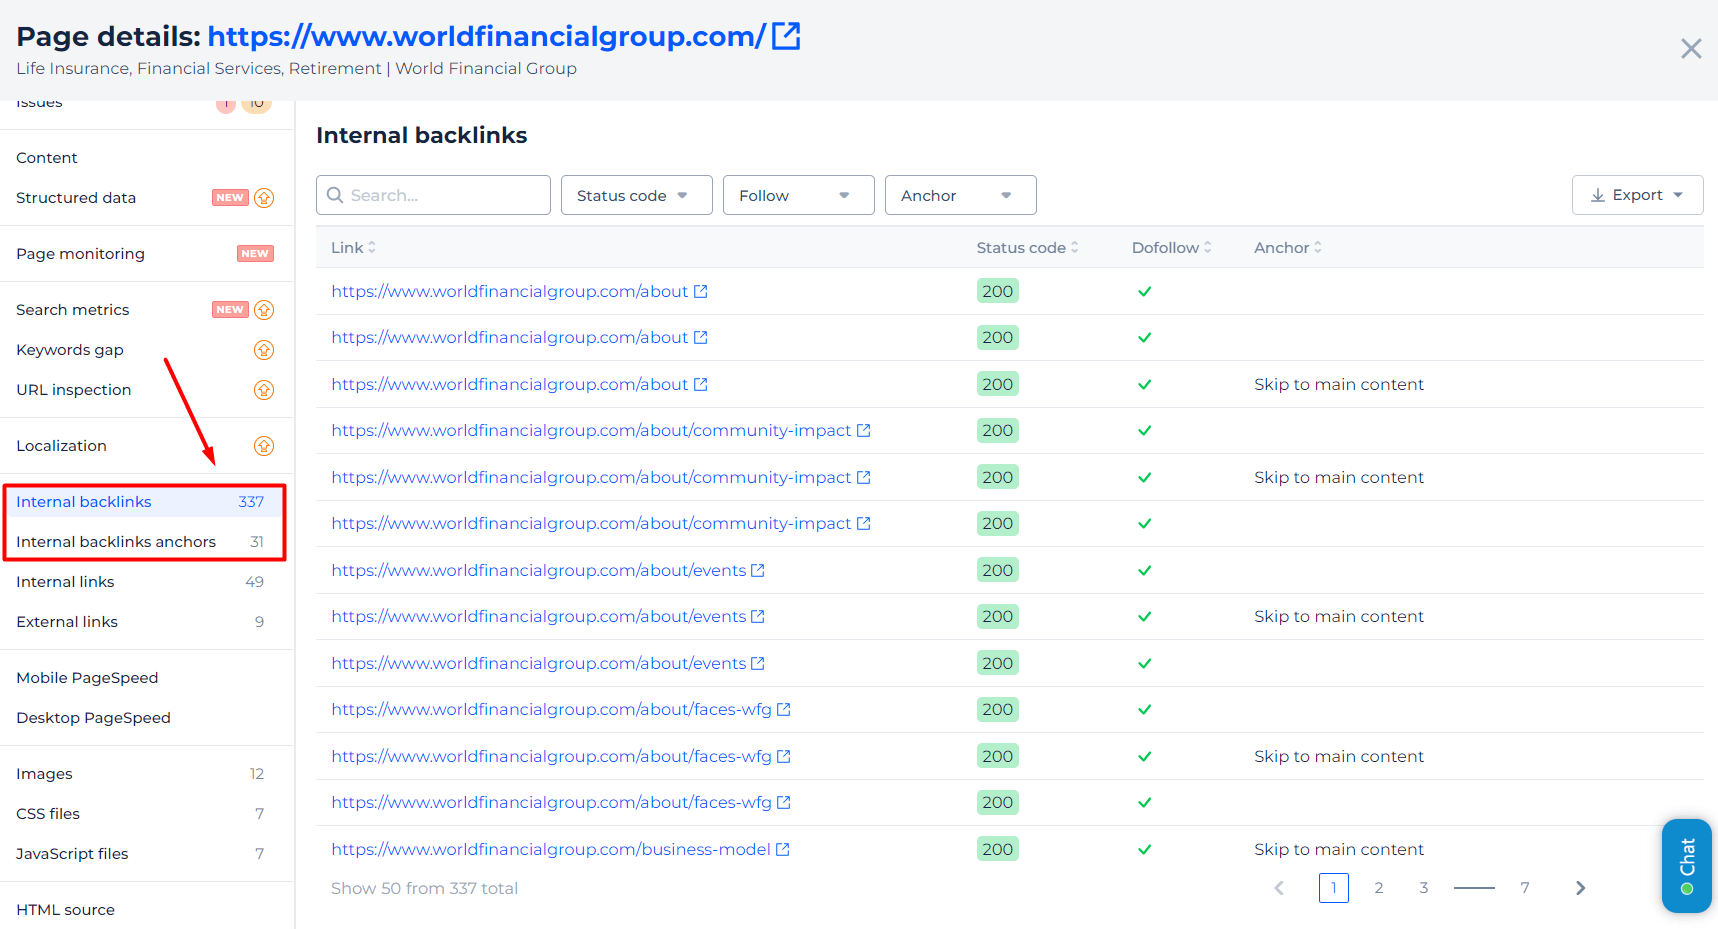
Task: Go to previous page arrow in pagination
Action: [x=1279, y=888]
